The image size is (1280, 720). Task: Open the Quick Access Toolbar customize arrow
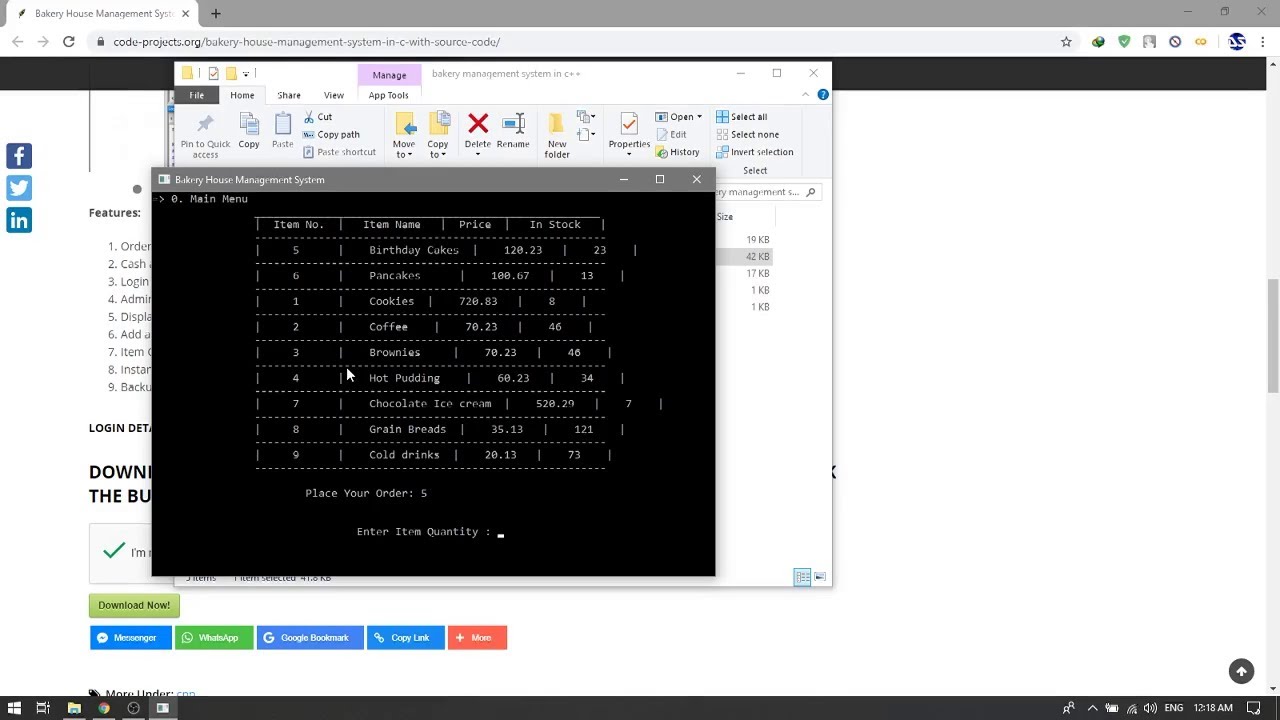246,74
